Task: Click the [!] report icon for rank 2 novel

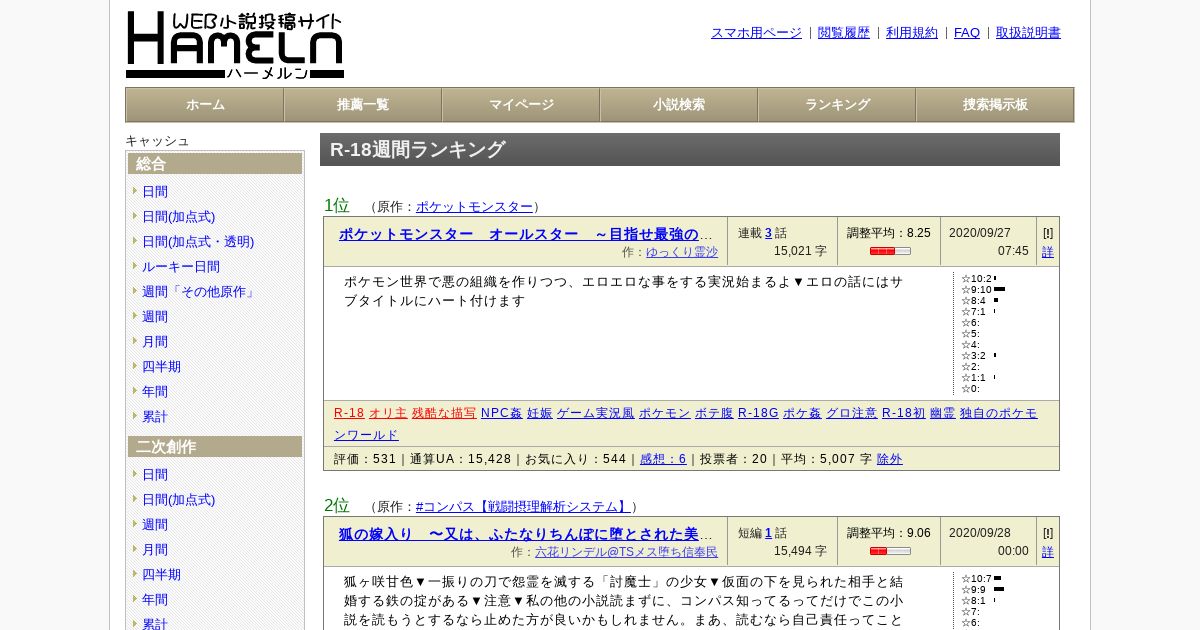Action: 1048,532
